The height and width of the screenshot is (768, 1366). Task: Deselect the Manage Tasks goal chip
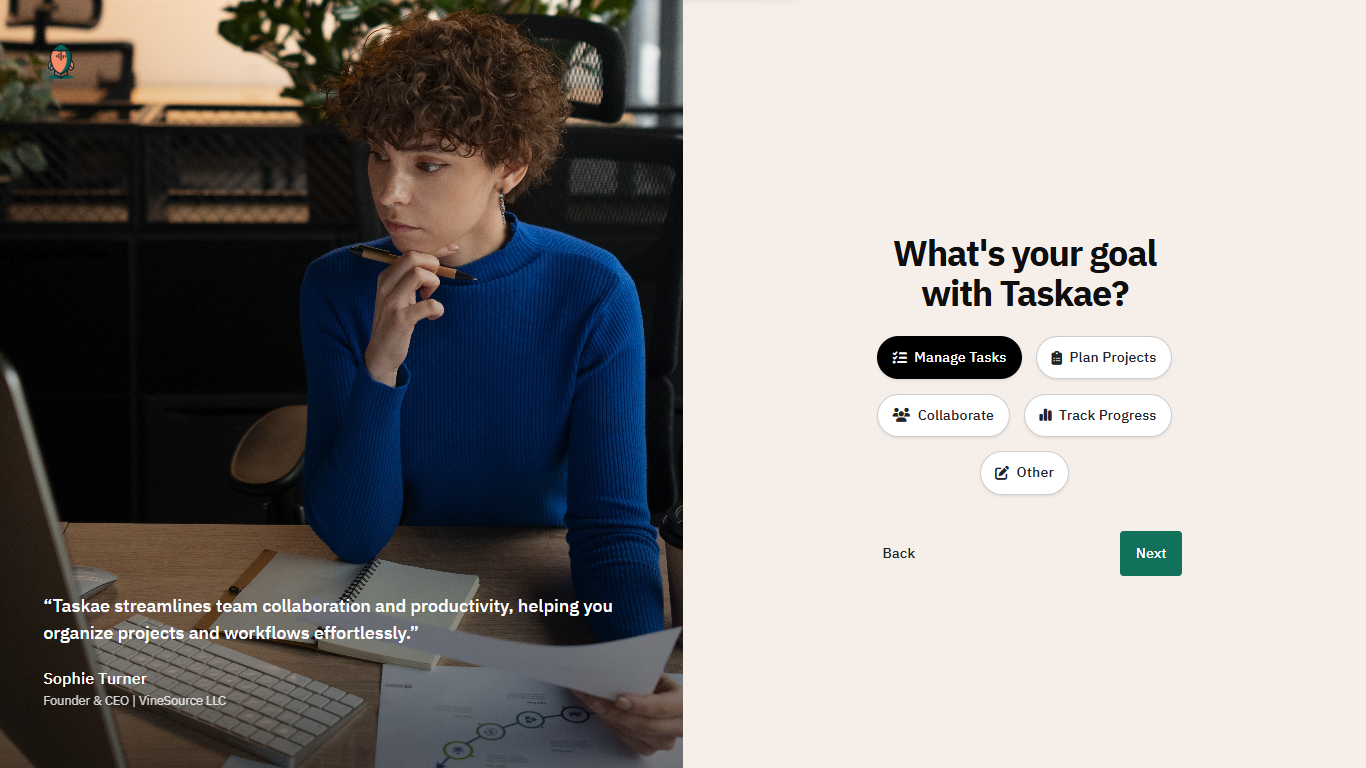[x=949, y=358]
